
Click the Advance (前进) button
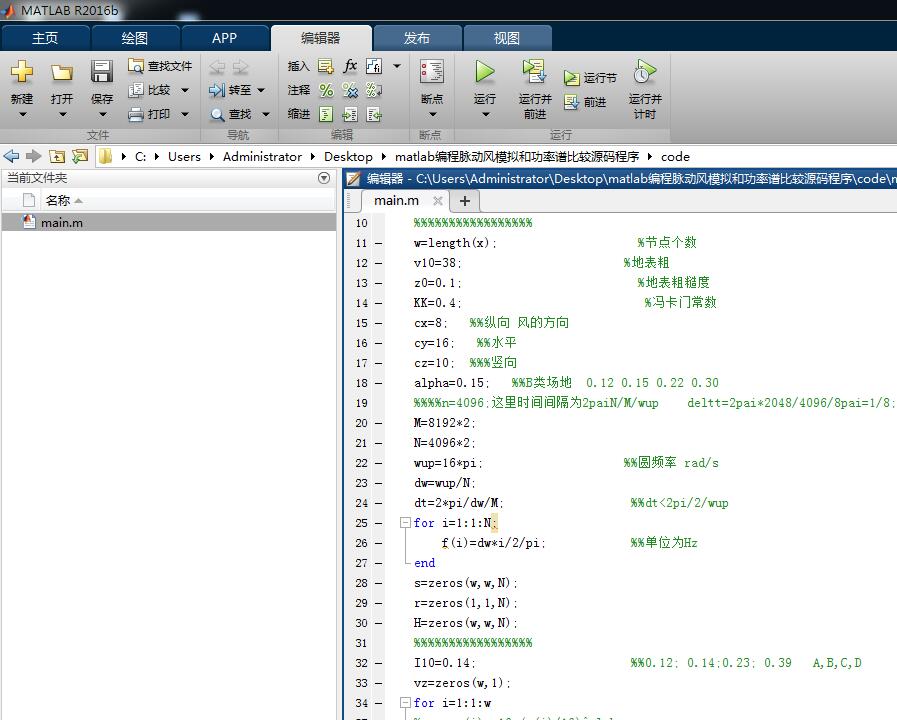point(585,102)
